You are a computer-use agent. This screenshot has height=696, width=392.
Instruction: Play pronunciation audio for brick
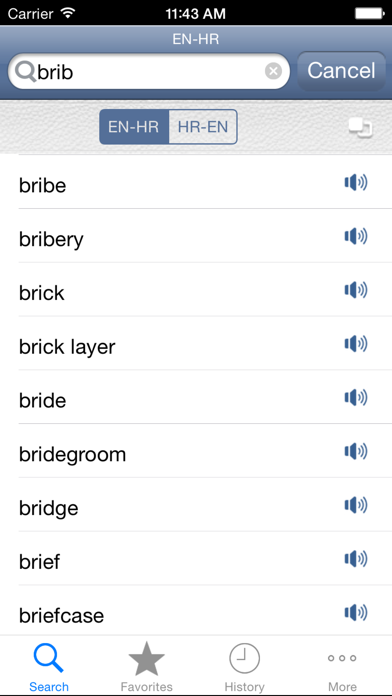coord(356,290)
